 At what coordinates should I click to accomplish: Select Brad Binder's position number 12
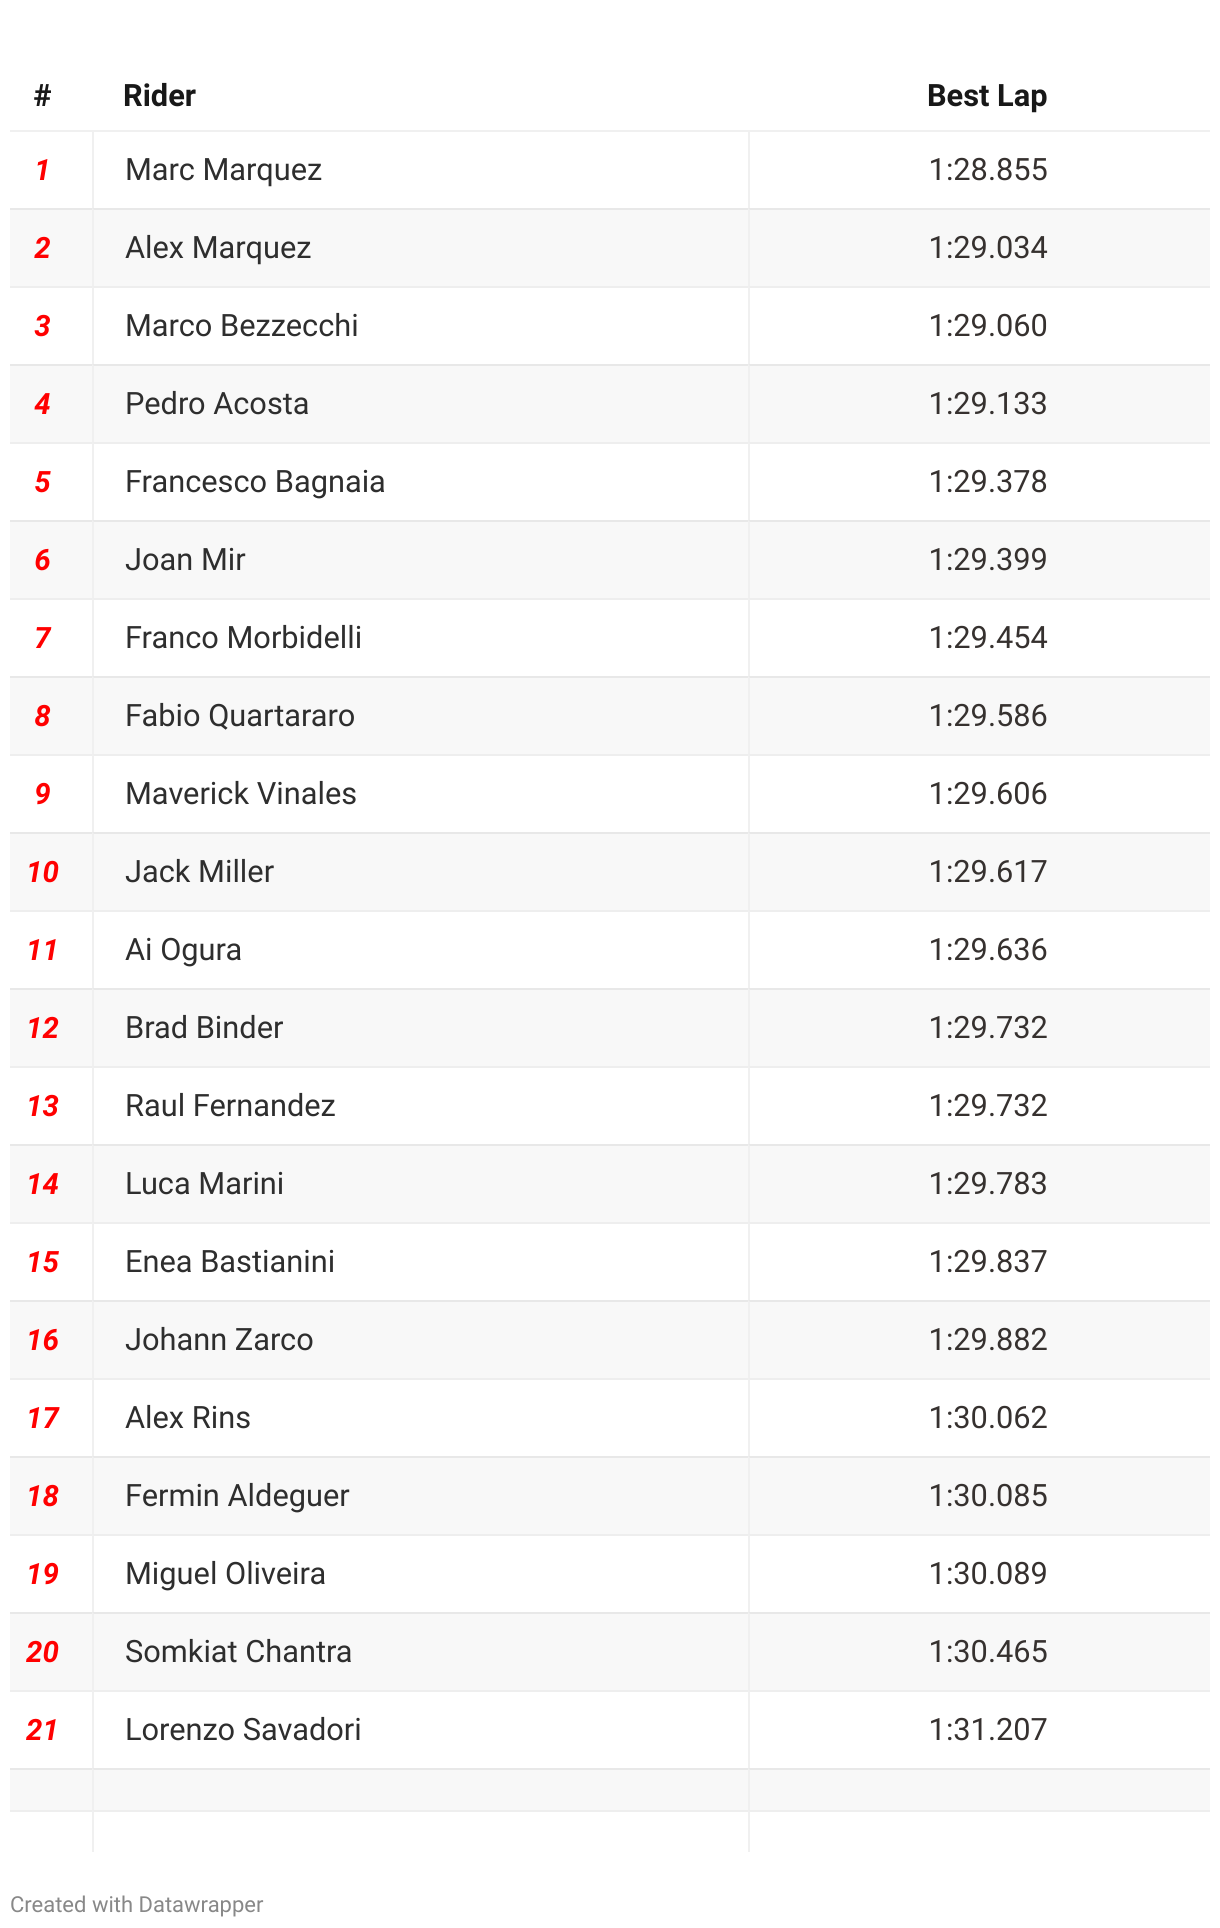click(43, 1028)
